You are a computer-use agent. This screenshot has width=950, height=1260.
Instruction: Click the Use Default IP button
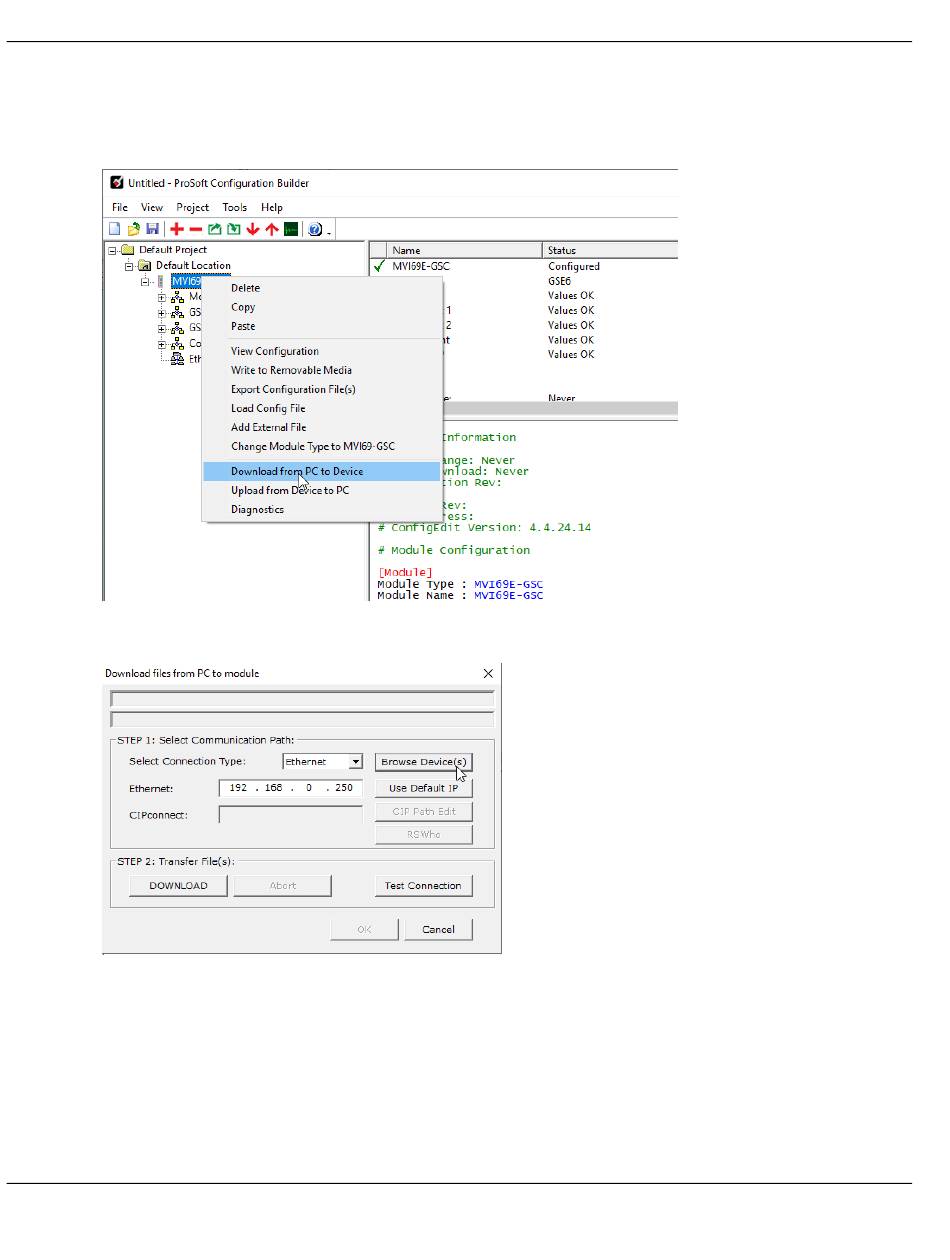click(424, 788)
